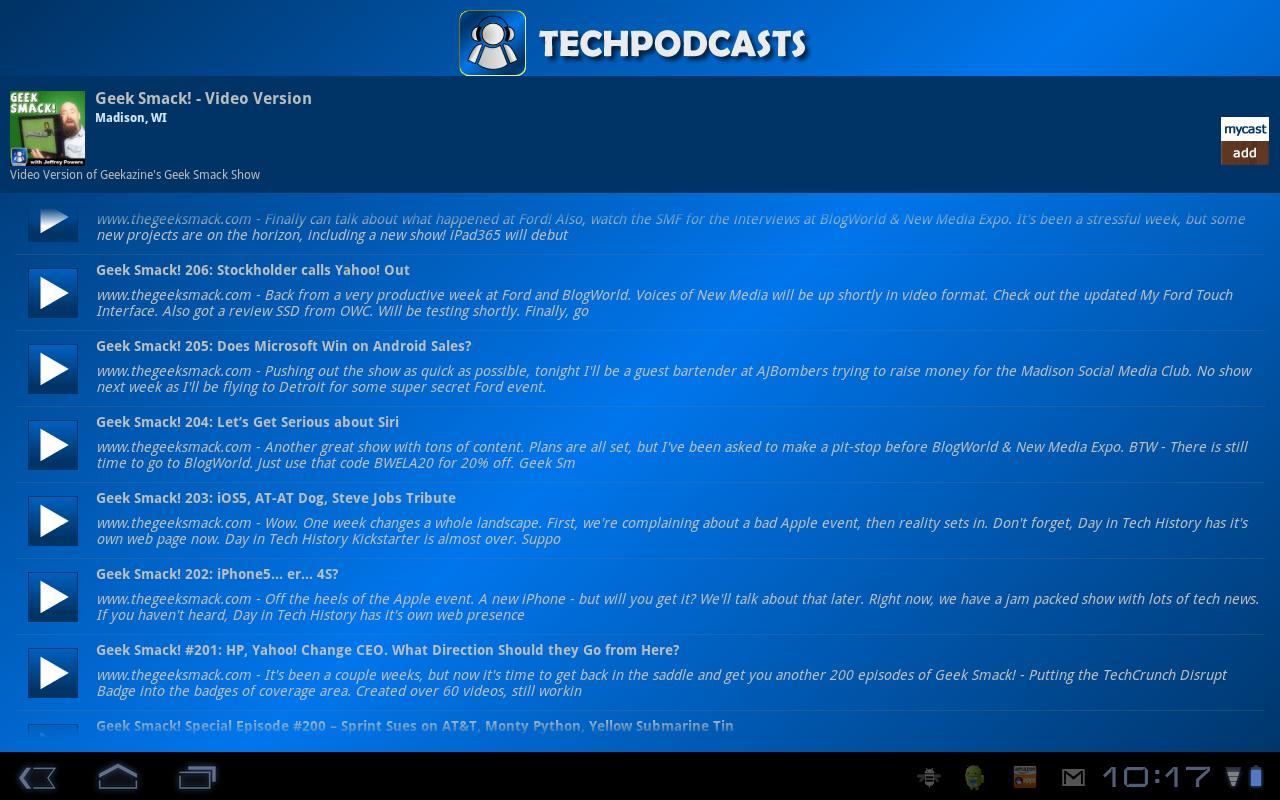The width and height of the screenshot is (1280, 800).
Task: Select title 'Geek Smack! Special Episode #200'
Action: tap(415, 726)
